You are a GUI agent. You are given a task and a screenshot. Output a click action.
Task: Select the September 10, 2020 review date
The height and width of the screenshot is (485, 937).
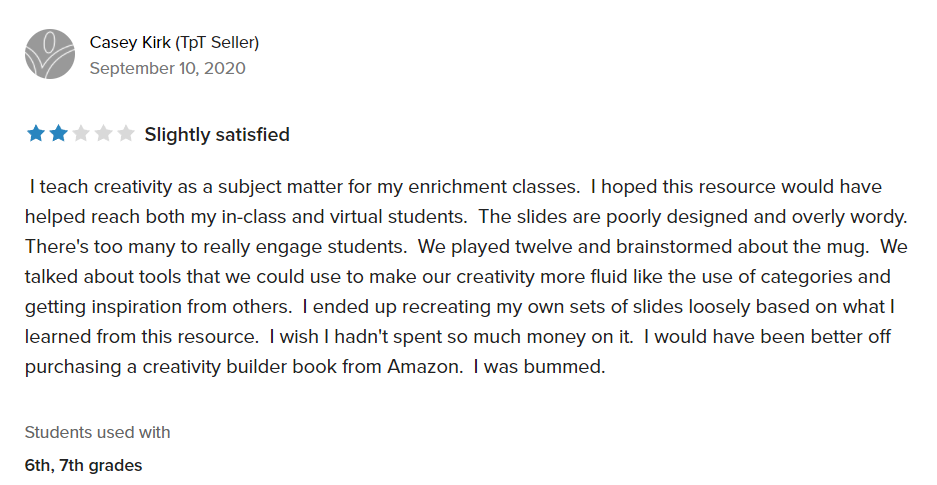[x=167, y=68]
